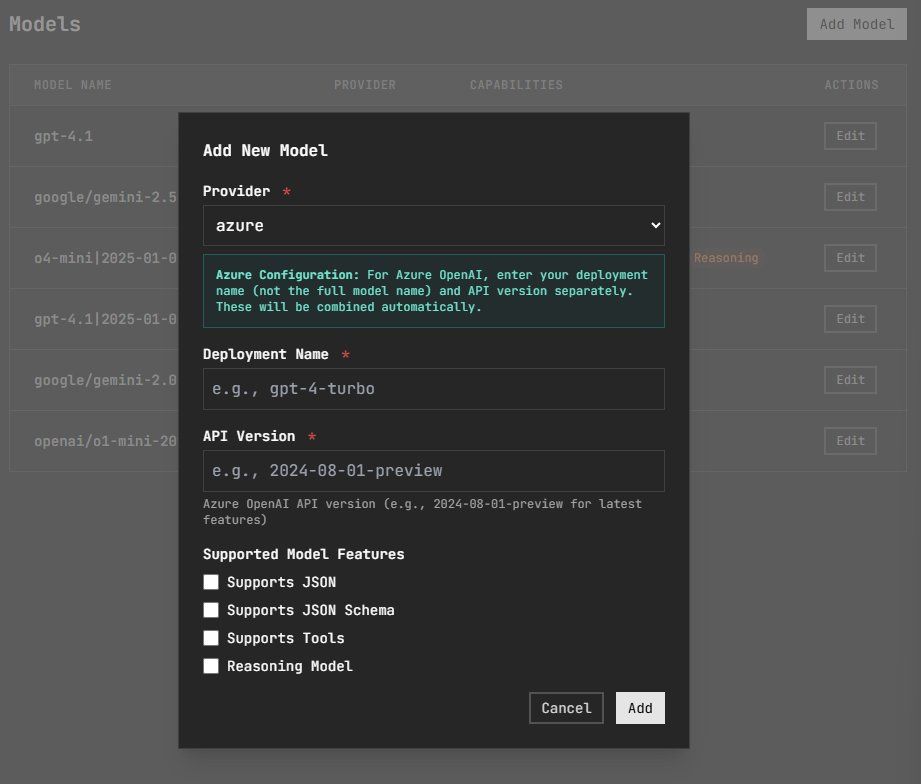Select the gpt-4.1|2025-01-0 model name
The image size is (921, 784).
click(x=106, y=319)
